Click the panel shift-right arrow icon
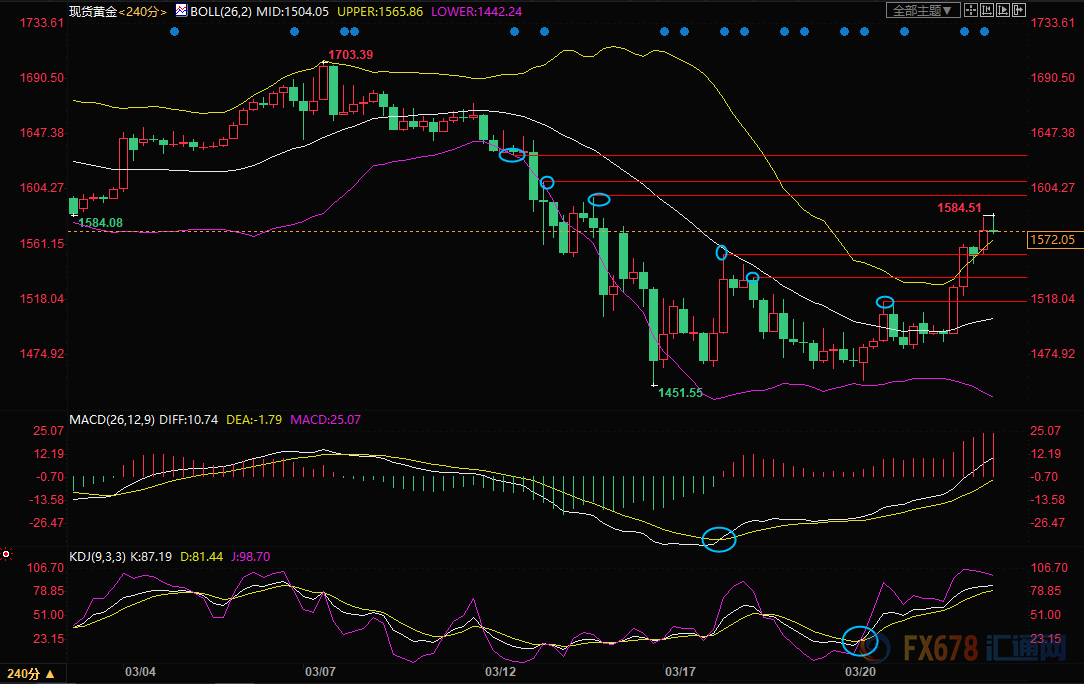 pos(1018,10)
